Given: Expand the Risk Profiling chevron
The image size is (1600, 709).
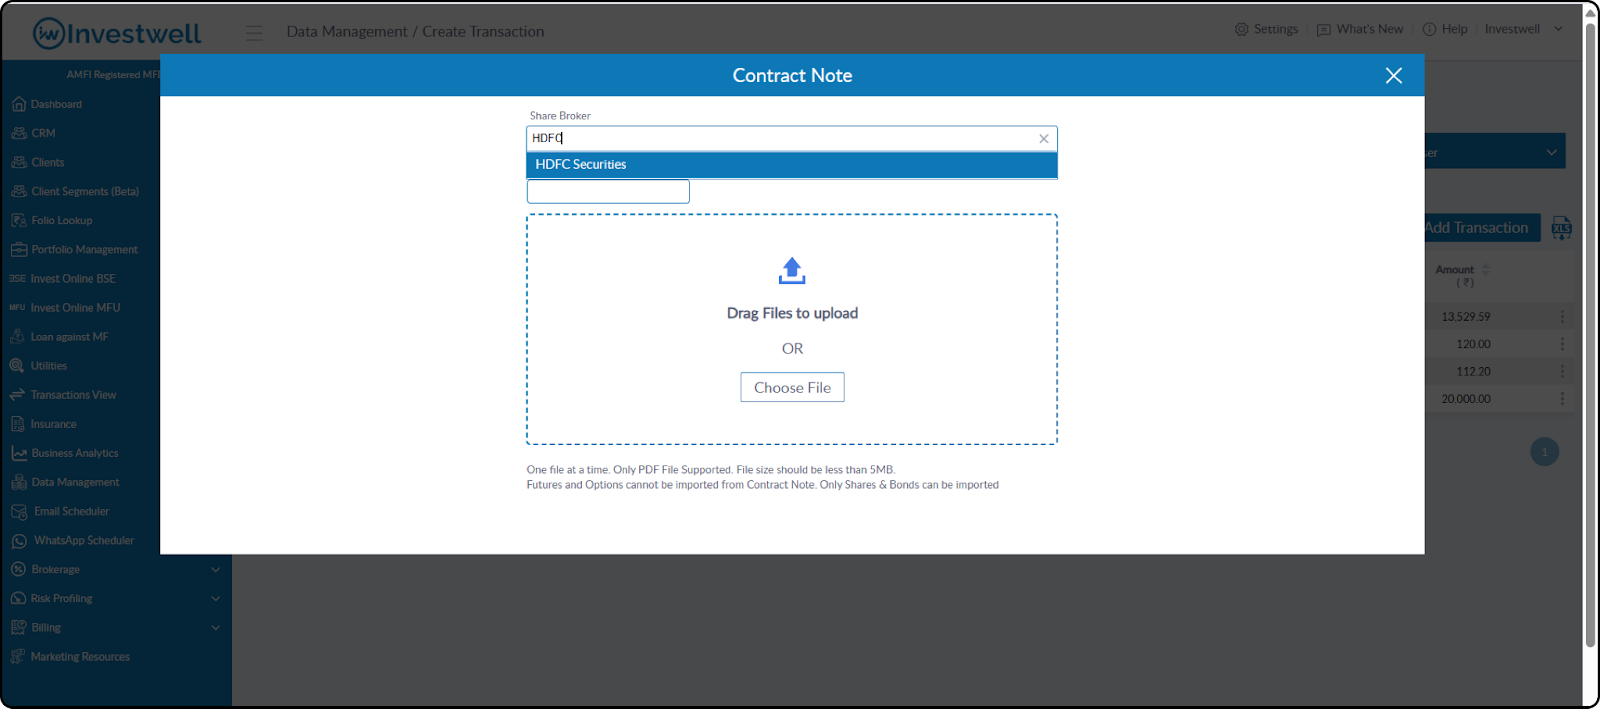Looking at the screenshot, I should pos(215,598).
